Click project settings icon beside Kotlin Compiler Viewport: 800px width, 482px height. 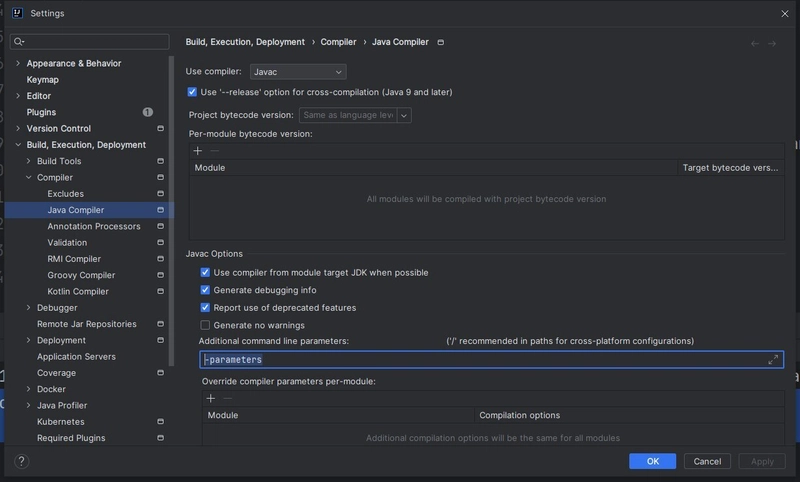[x=161, y=291]
